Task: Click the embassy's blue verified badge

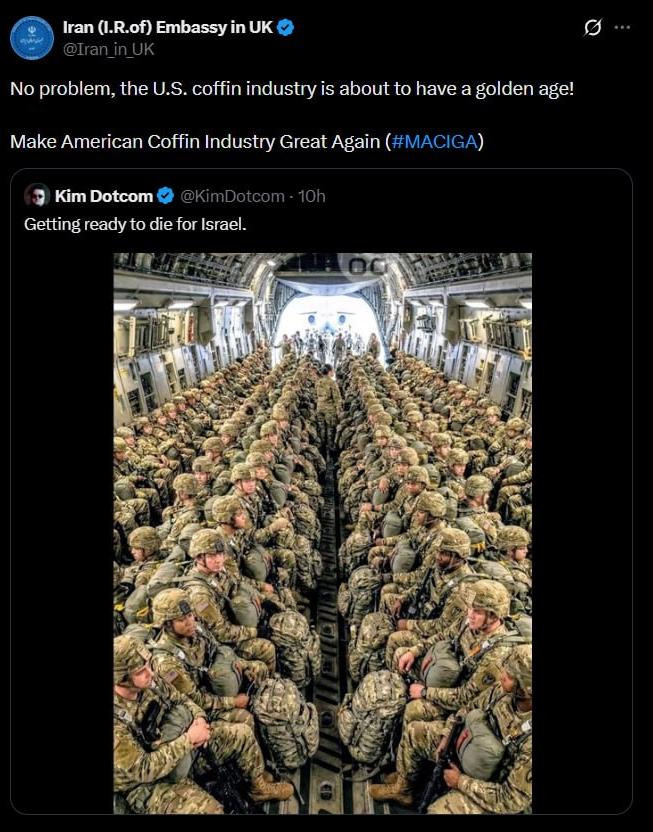Action: point(285,28)
